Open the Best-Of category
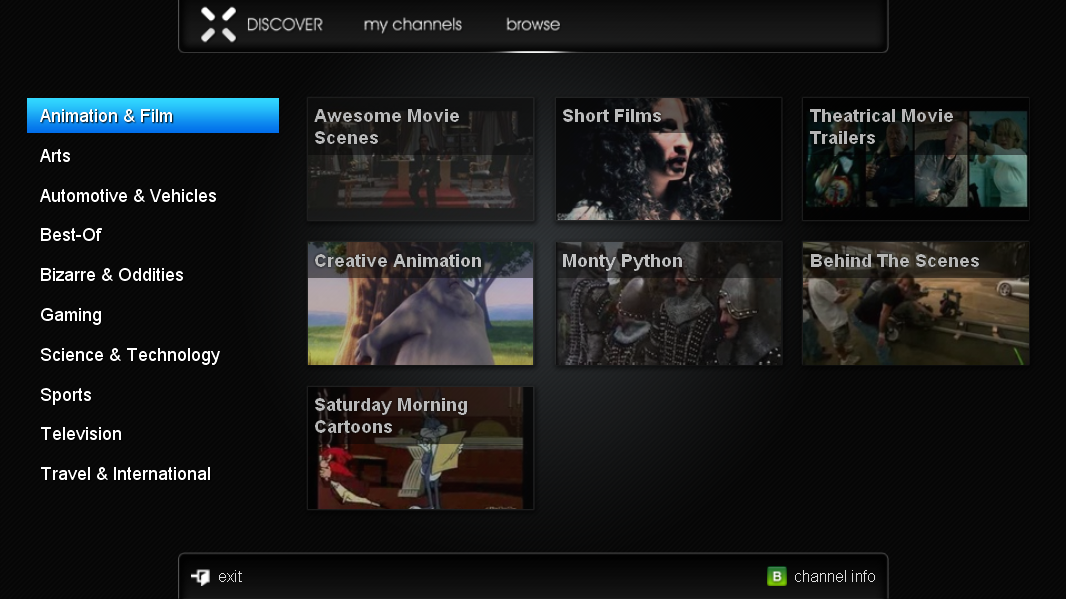Viewport: 1066px width, 599px height. 71,235
